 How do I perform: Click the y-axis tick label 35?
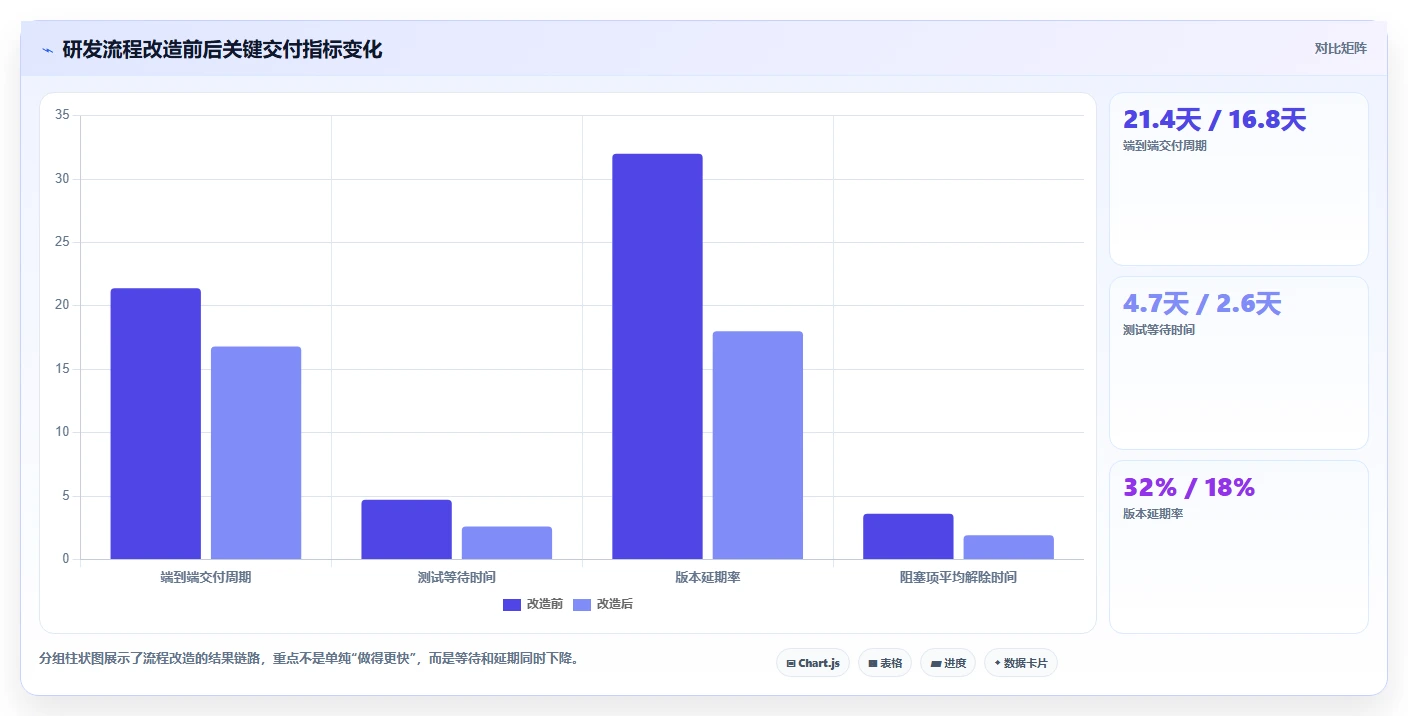click(x=62, y=115)
